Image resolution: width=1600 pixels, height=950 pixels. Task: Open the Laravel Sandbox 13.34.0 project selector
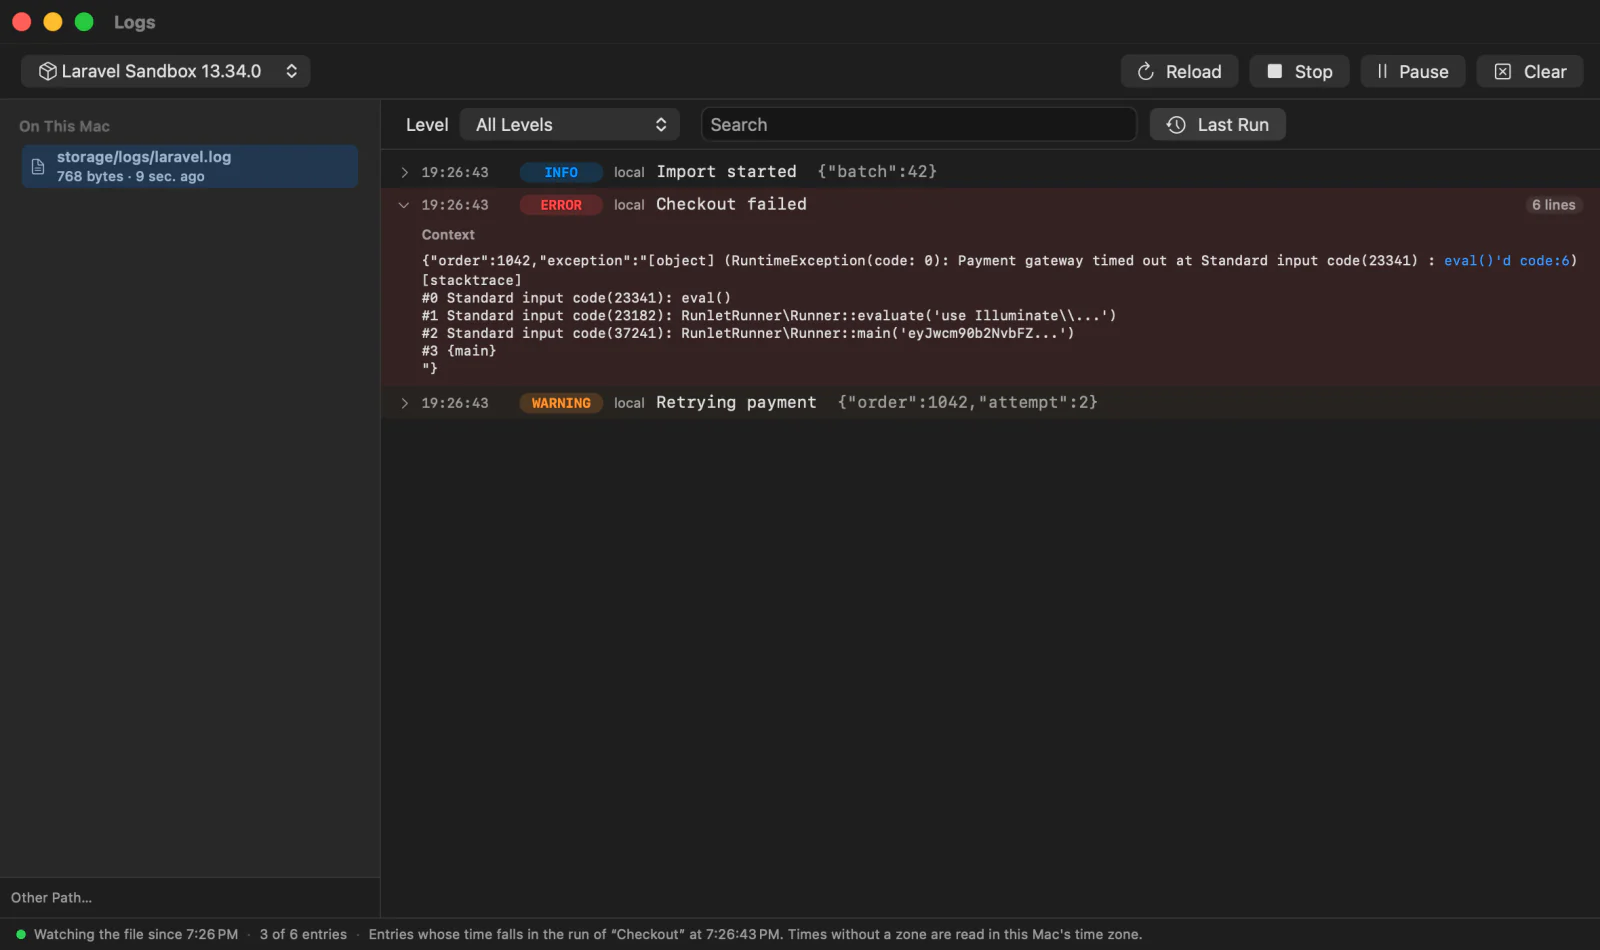pos(166,71)
